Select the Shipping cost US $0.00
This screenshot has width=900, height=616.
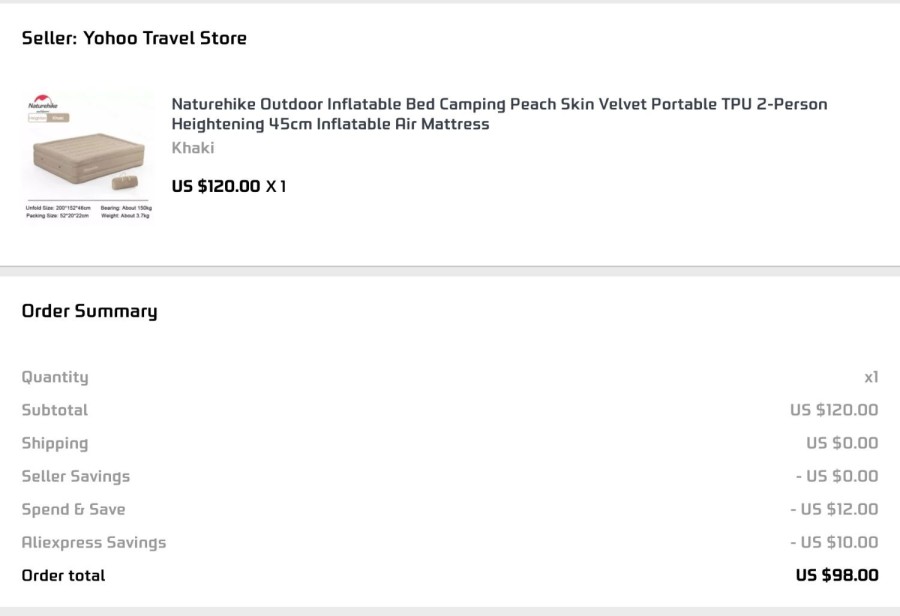842,443
